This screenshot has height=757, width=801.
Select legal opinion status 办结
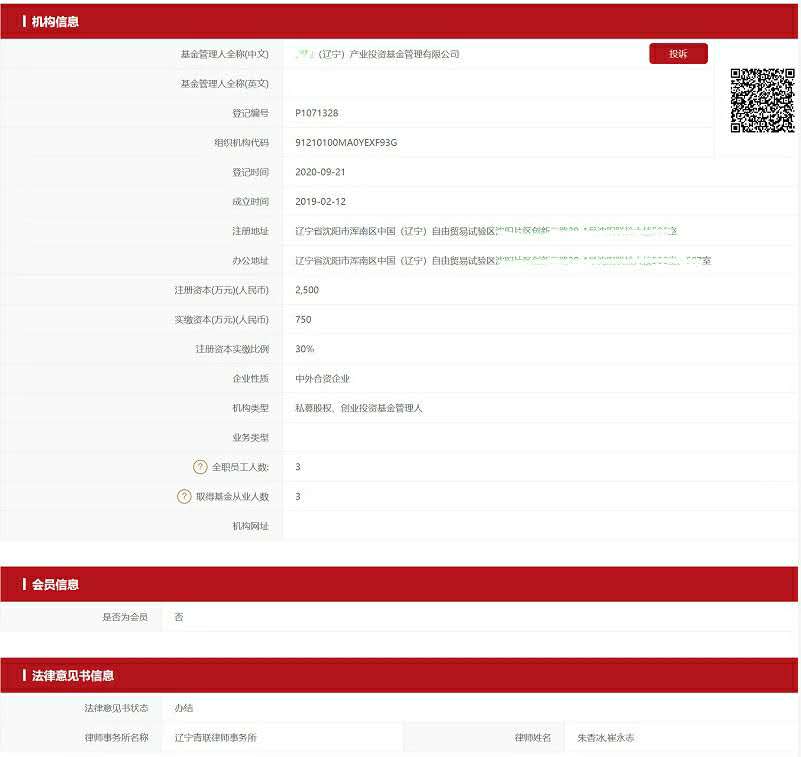pos(183,708)
